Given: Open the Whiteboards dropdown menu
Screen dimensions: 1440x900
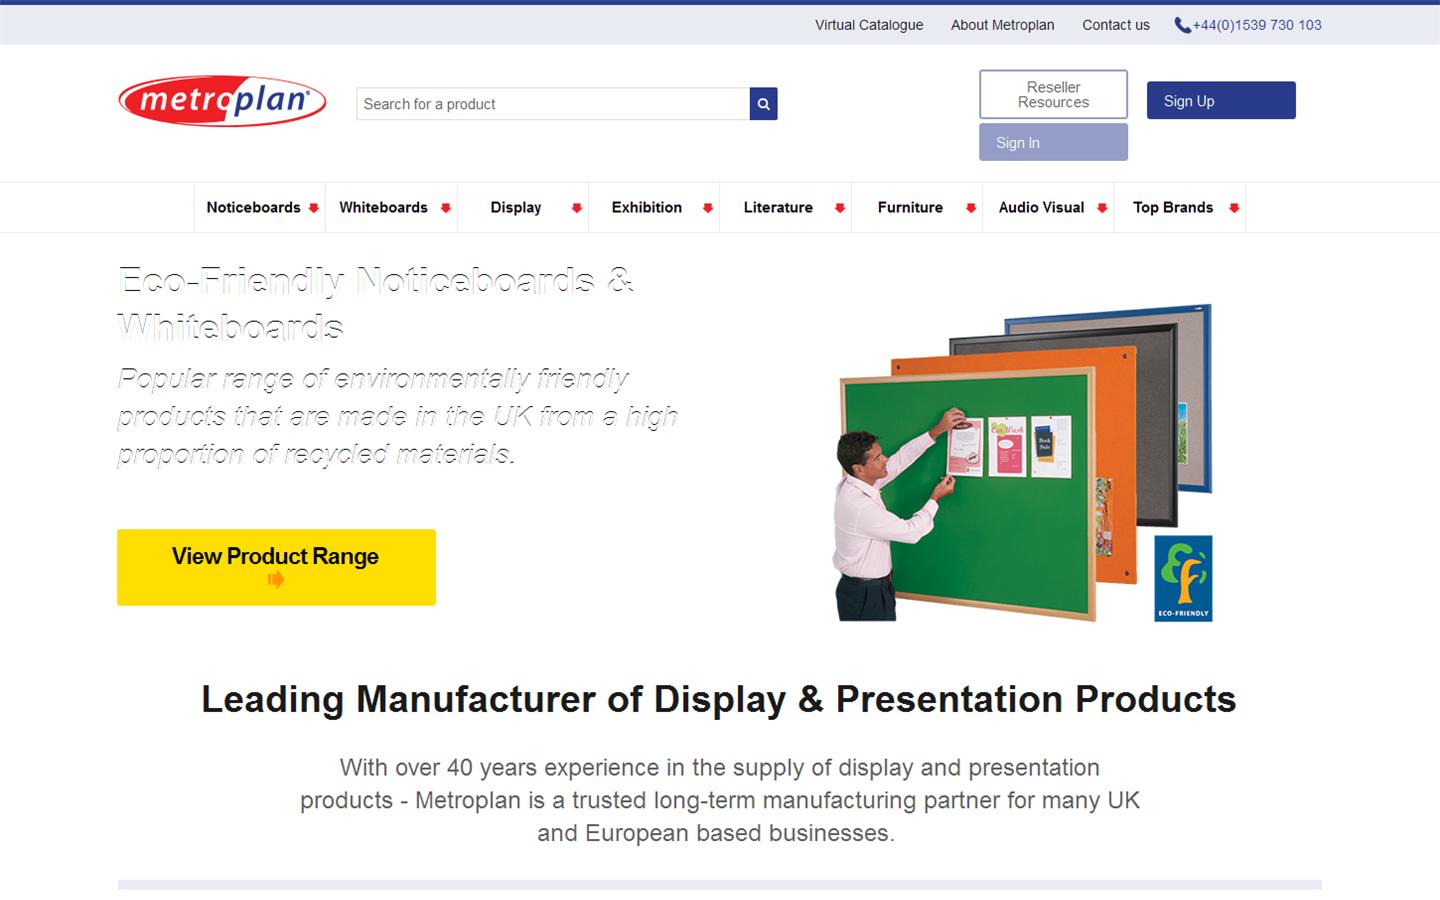Looking at the screenshot, I should pos(383,207).
